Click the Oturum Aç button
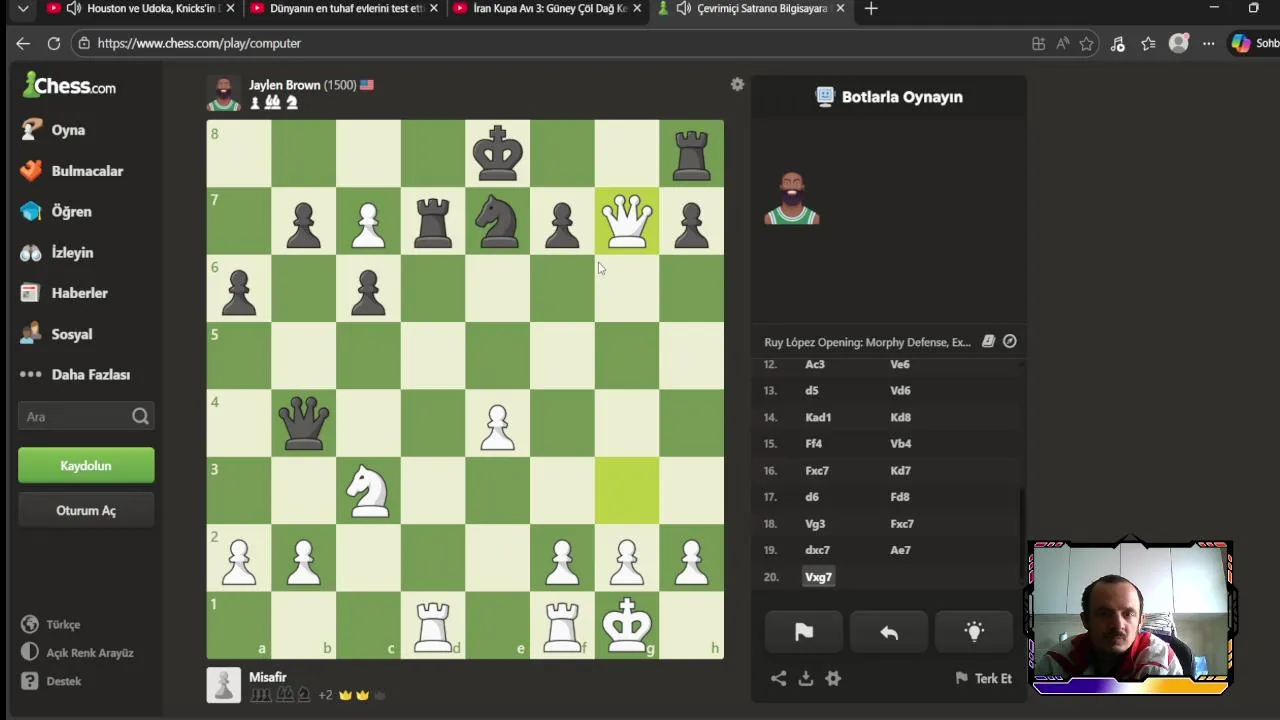 tap(86, 510)
